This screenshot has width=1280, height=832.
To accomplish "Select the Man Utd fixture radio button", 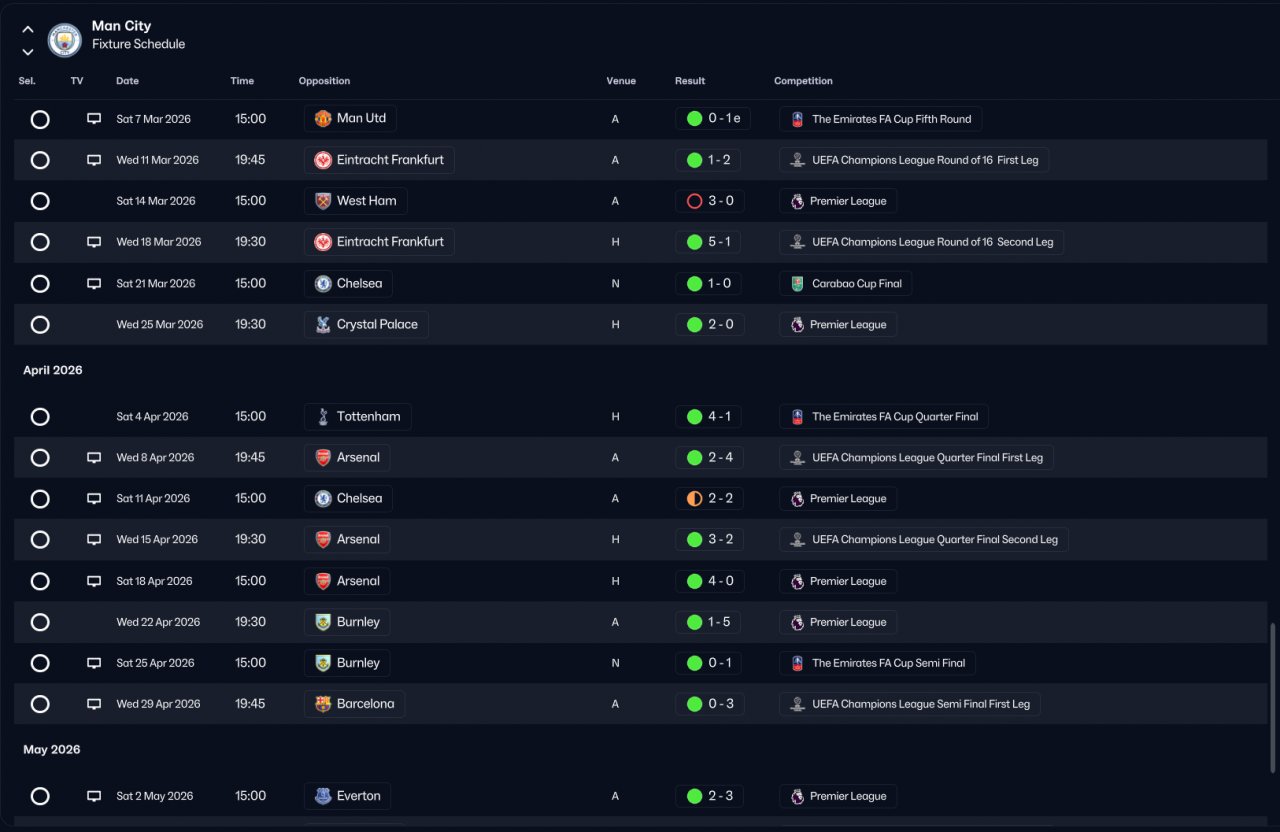I will pyautogui.click(x=40, y=119).
